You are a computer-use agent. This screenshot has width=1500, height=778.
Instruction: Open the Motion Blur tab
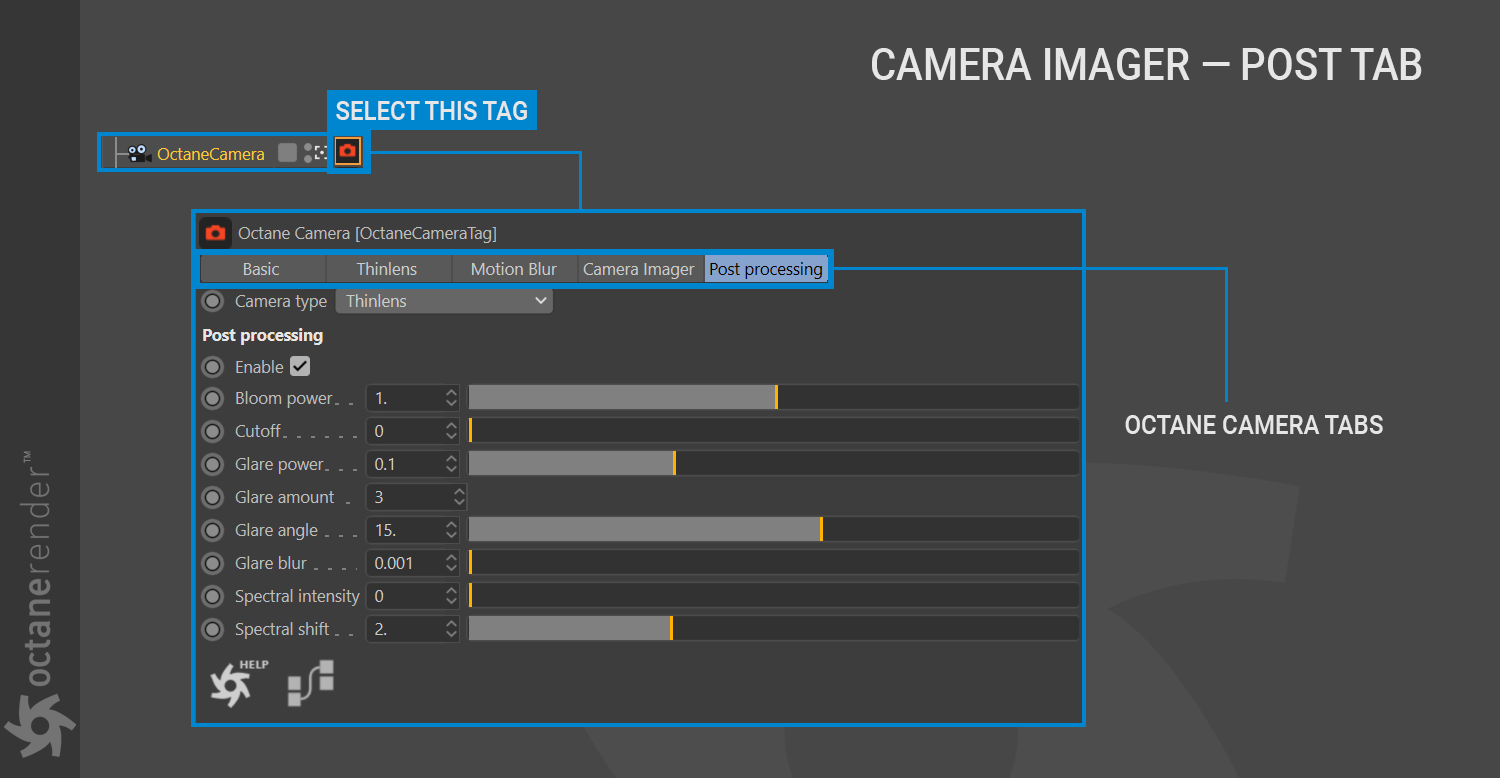click(x=515, y=269)
